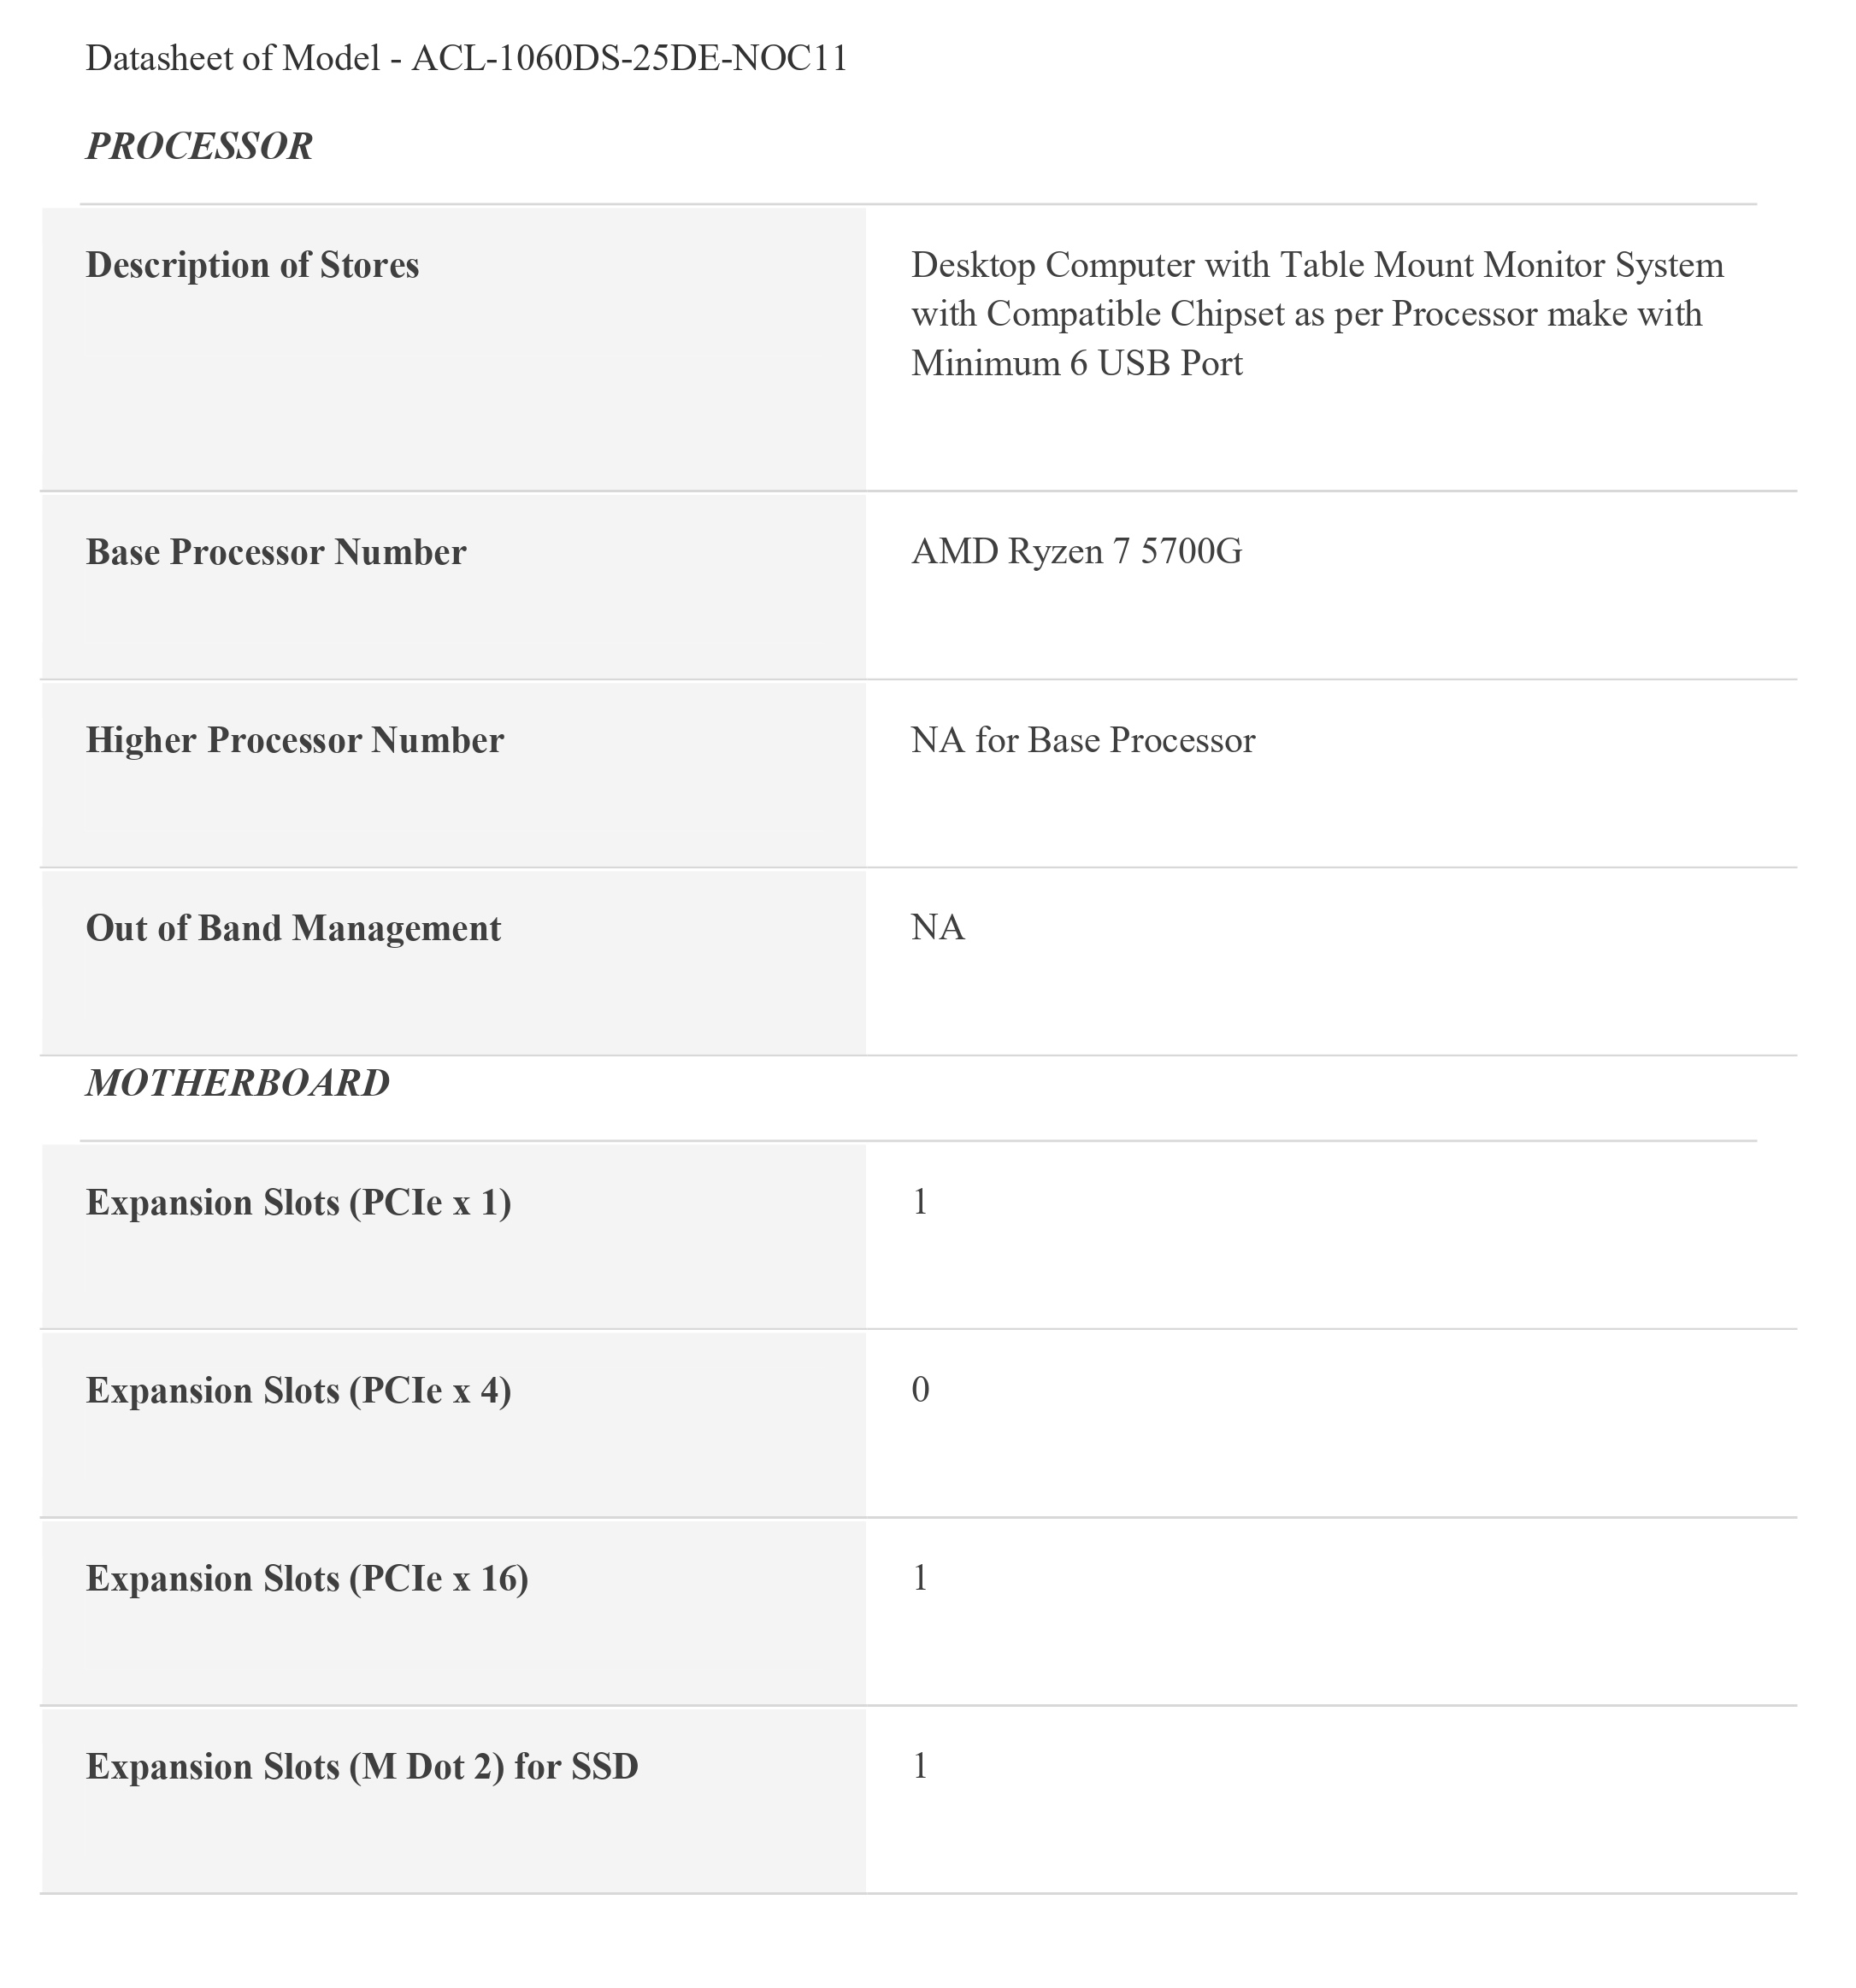Click the Expansion Slots (M Dot 2) for SSD label
The width and height of the screenshot is (1856, 1988).
point(362,1766)
